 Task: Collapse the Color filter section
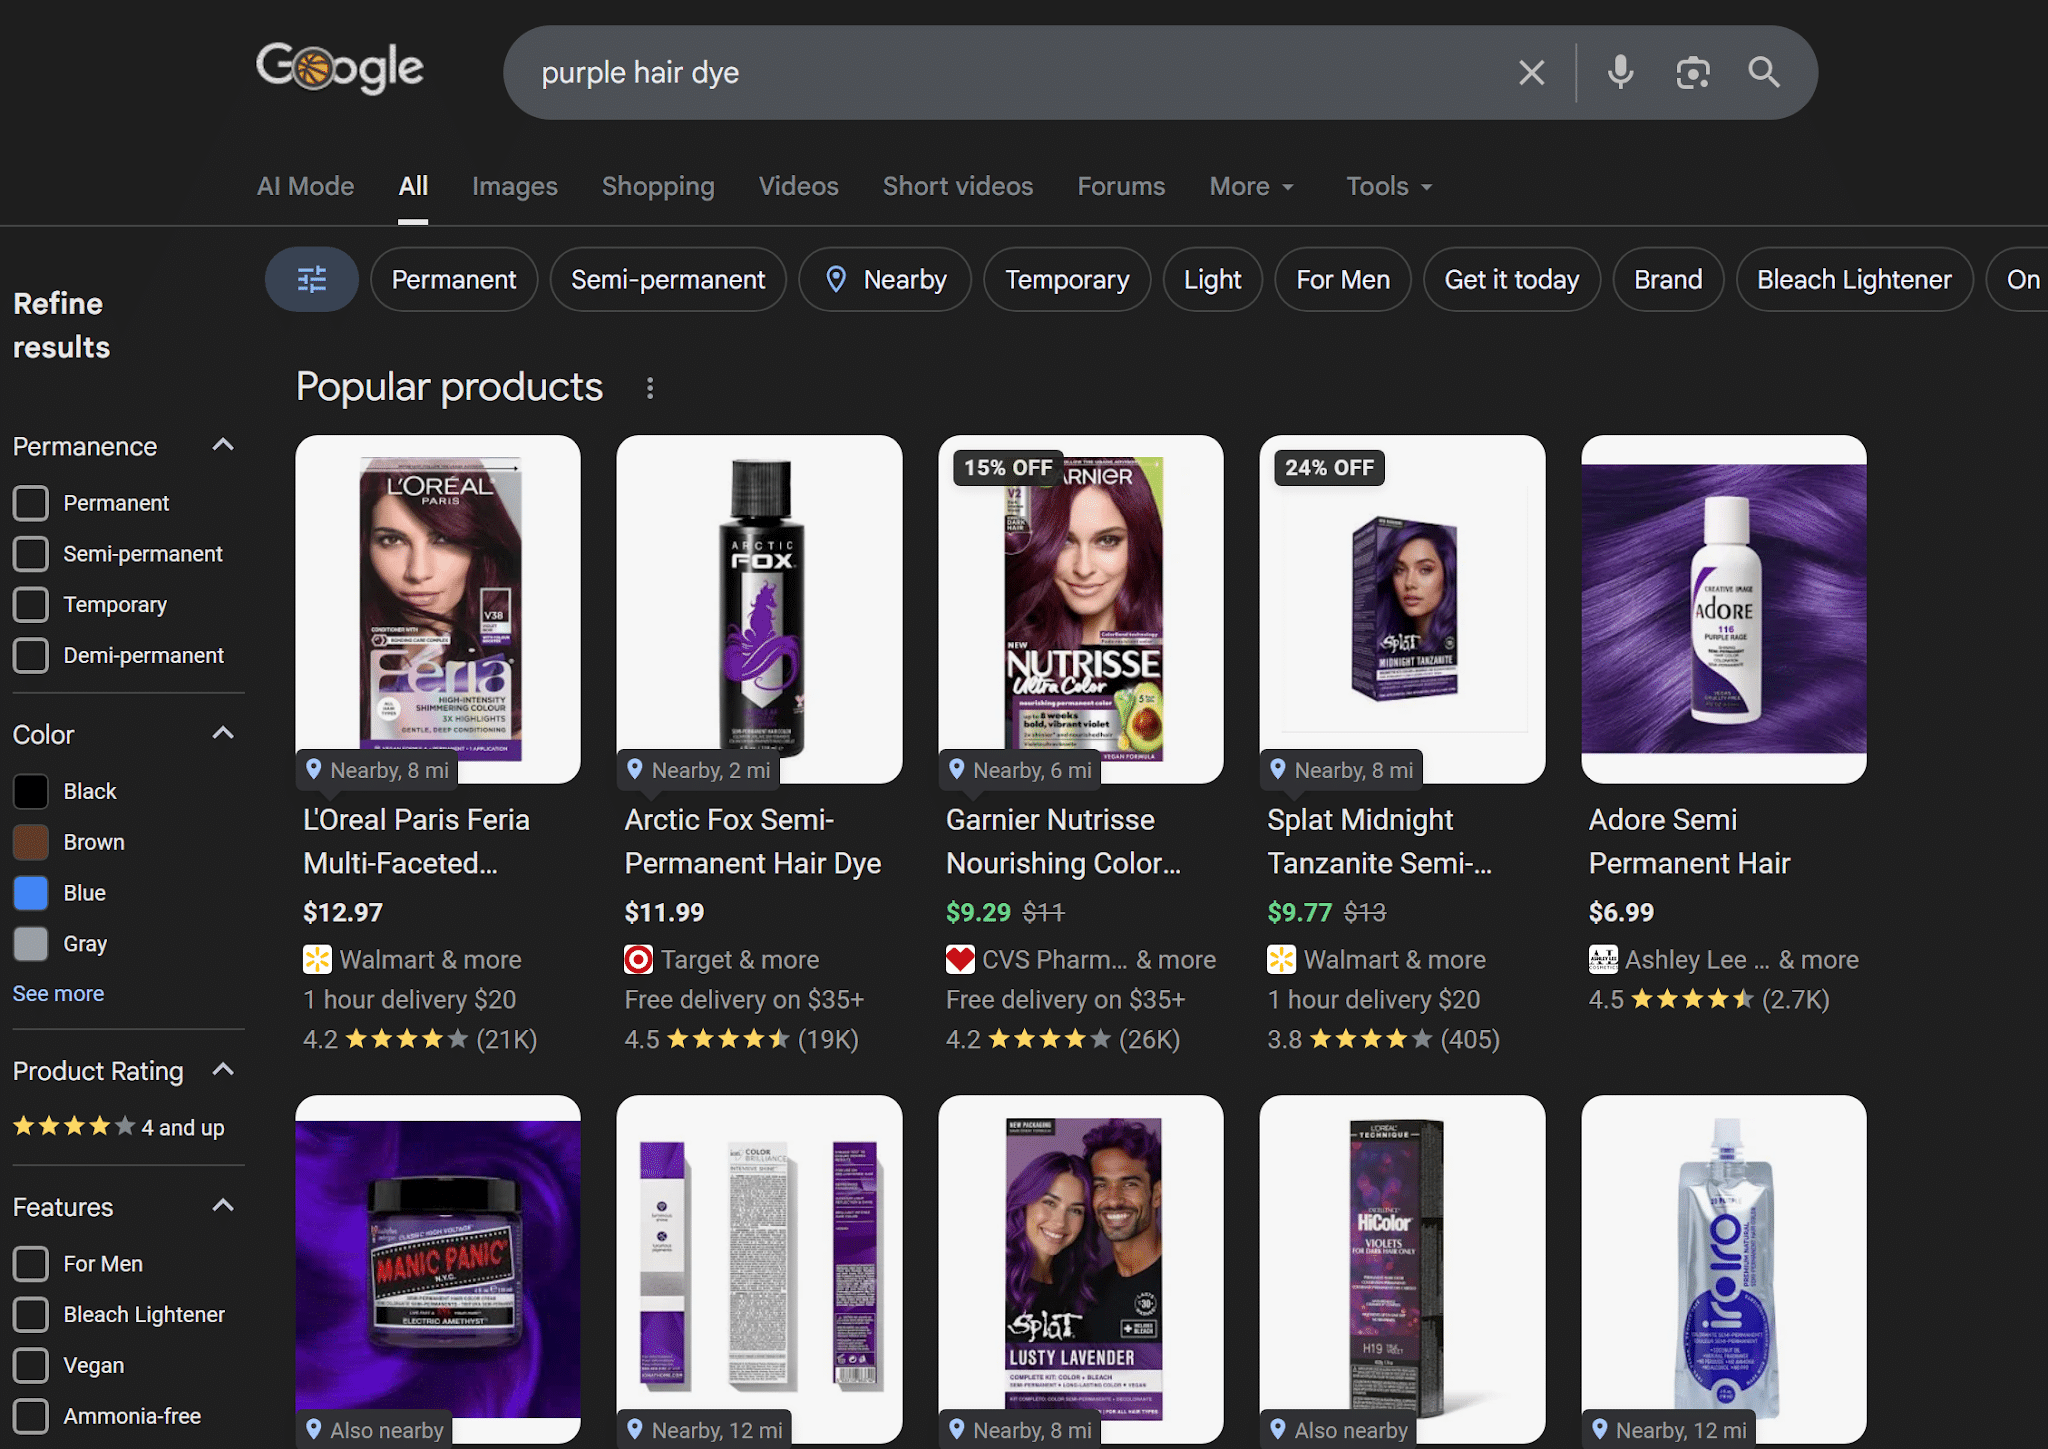pyautogui.click(x=224, y=734)
